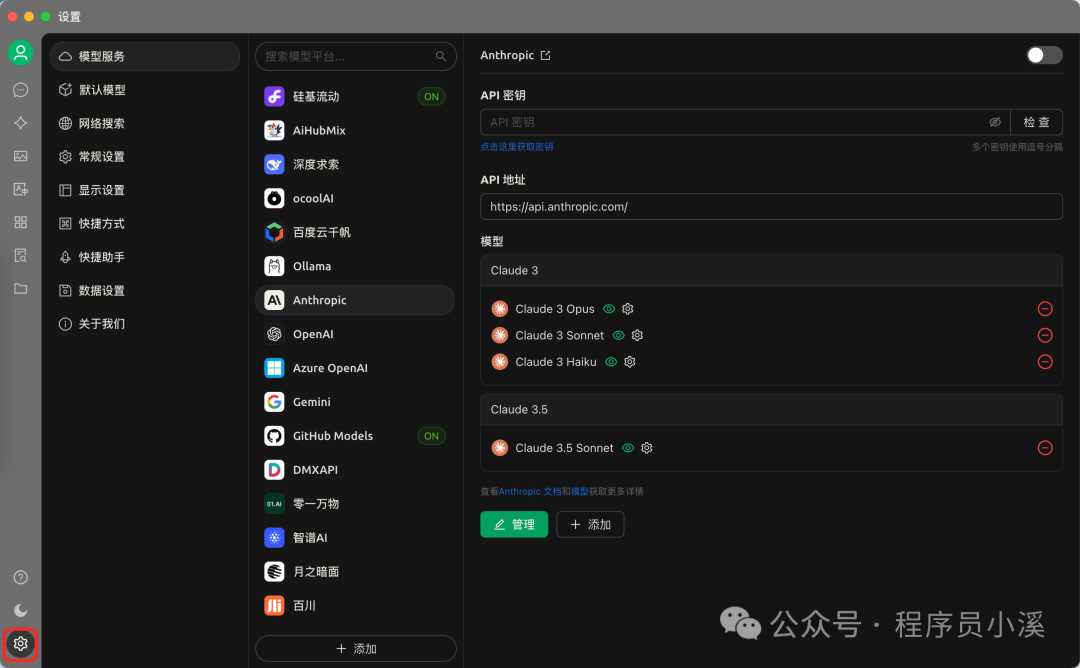The height and width of the screenshot is (668, 1080).
Task: Select the Gemini provider
Action: tap(355, 401)
